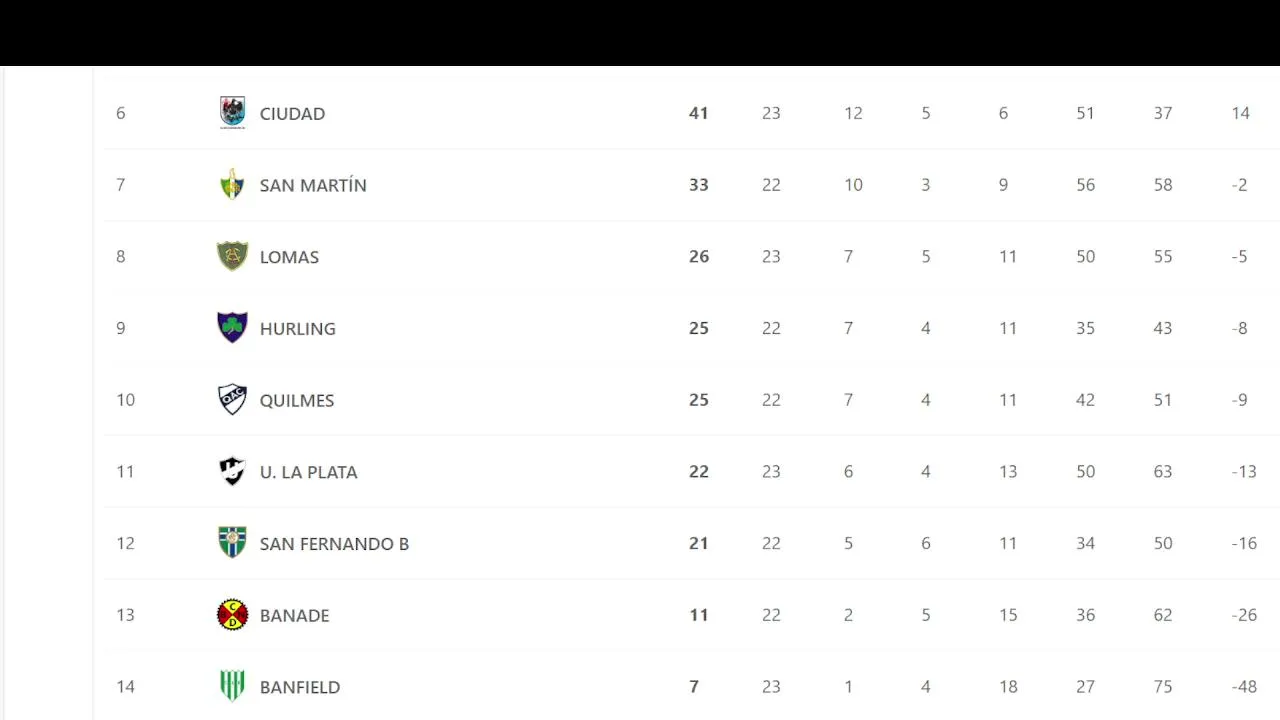This screenshot has height=720, width=1280.
Task: Open the SAN MARTÍN team page
Action: point(313,185)
